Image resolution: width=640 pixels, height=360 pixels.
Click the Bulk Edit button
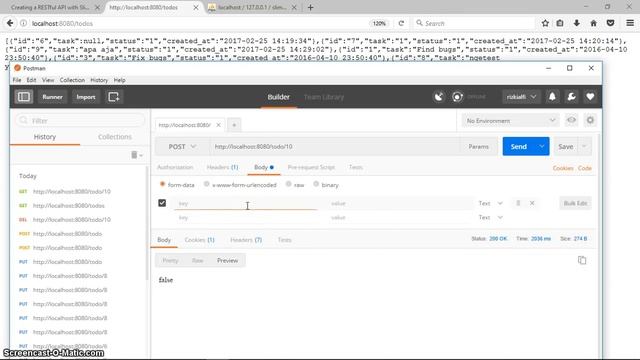pyautogui.click(x=576, y=203)
